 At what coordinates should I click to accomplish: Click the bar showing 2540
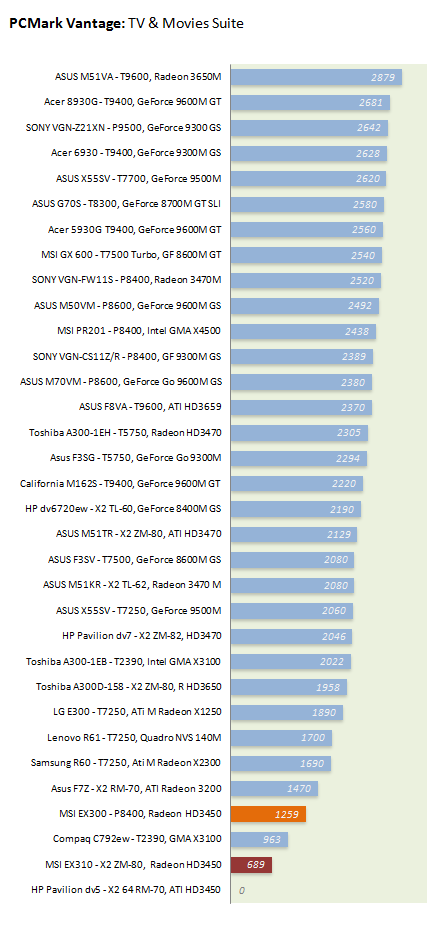pyautogui.click(x=306, y=255)
